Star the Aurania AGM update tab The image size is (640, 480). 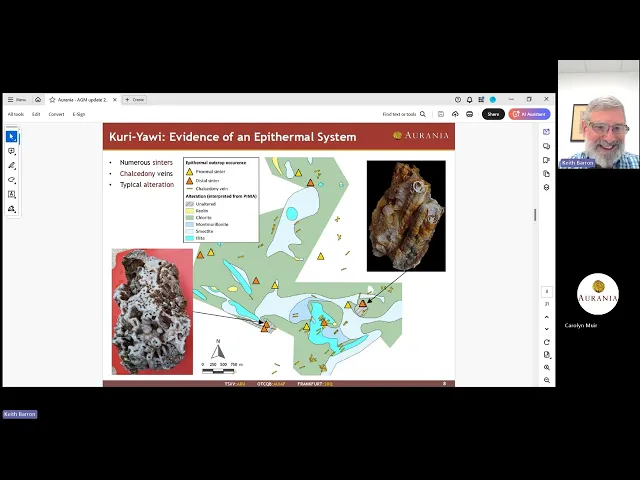pos(52,100)
